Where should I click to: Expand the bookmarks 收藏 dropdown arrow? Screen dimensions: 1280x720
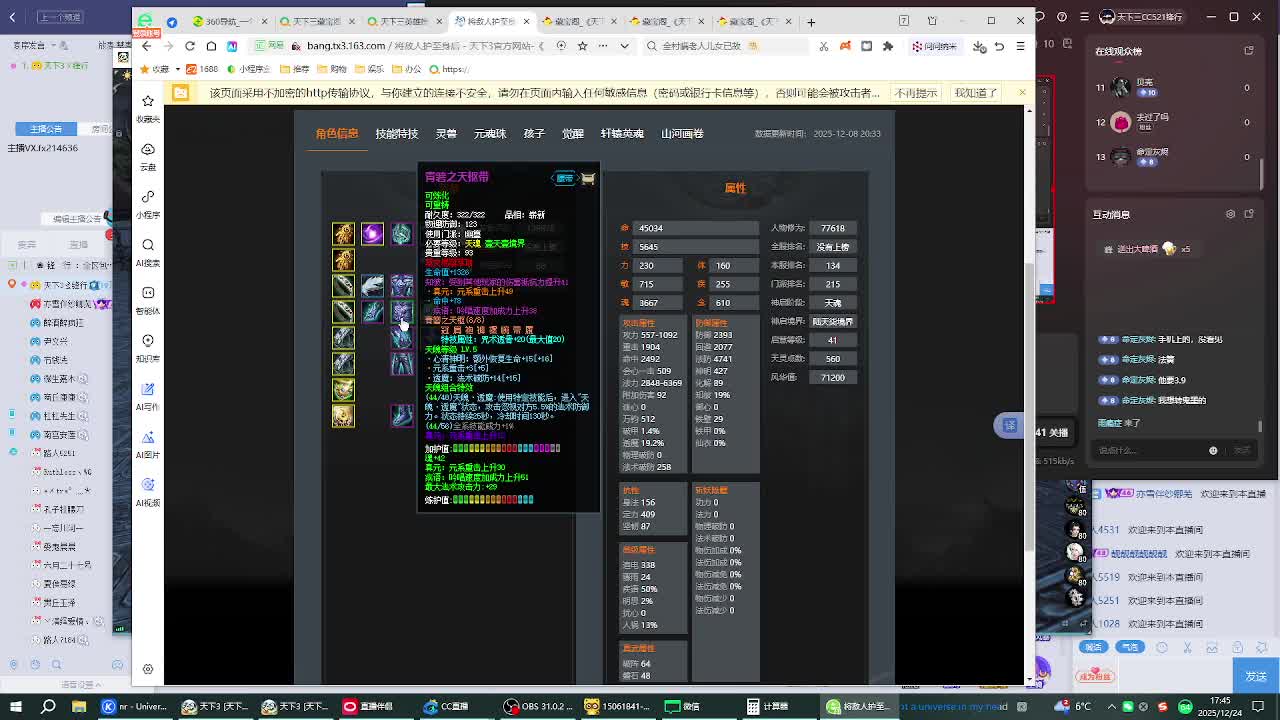pyautogui.click(x=176, y=69)
